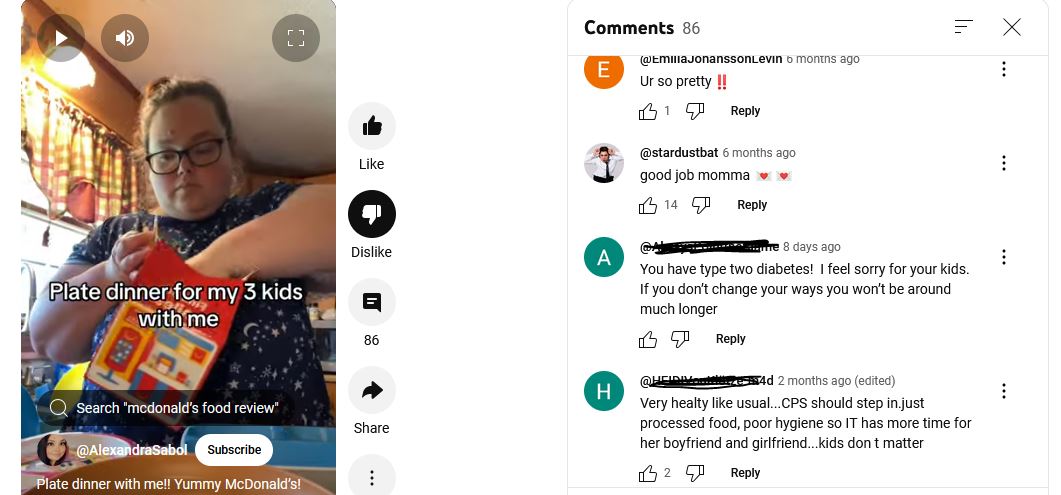
Task: Dislike the "good job momma" comment
Action: pos(700,205)
